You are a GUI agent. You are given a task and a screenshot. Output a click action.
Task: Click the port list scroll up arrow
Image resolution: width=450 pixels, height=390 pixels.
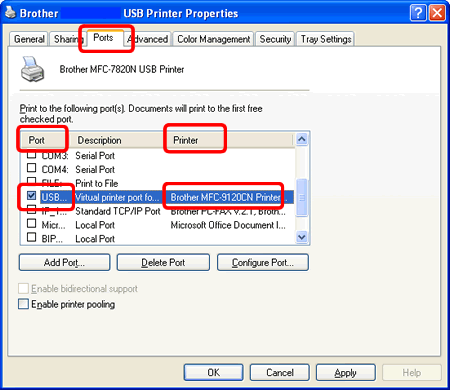tap(302, 139)
